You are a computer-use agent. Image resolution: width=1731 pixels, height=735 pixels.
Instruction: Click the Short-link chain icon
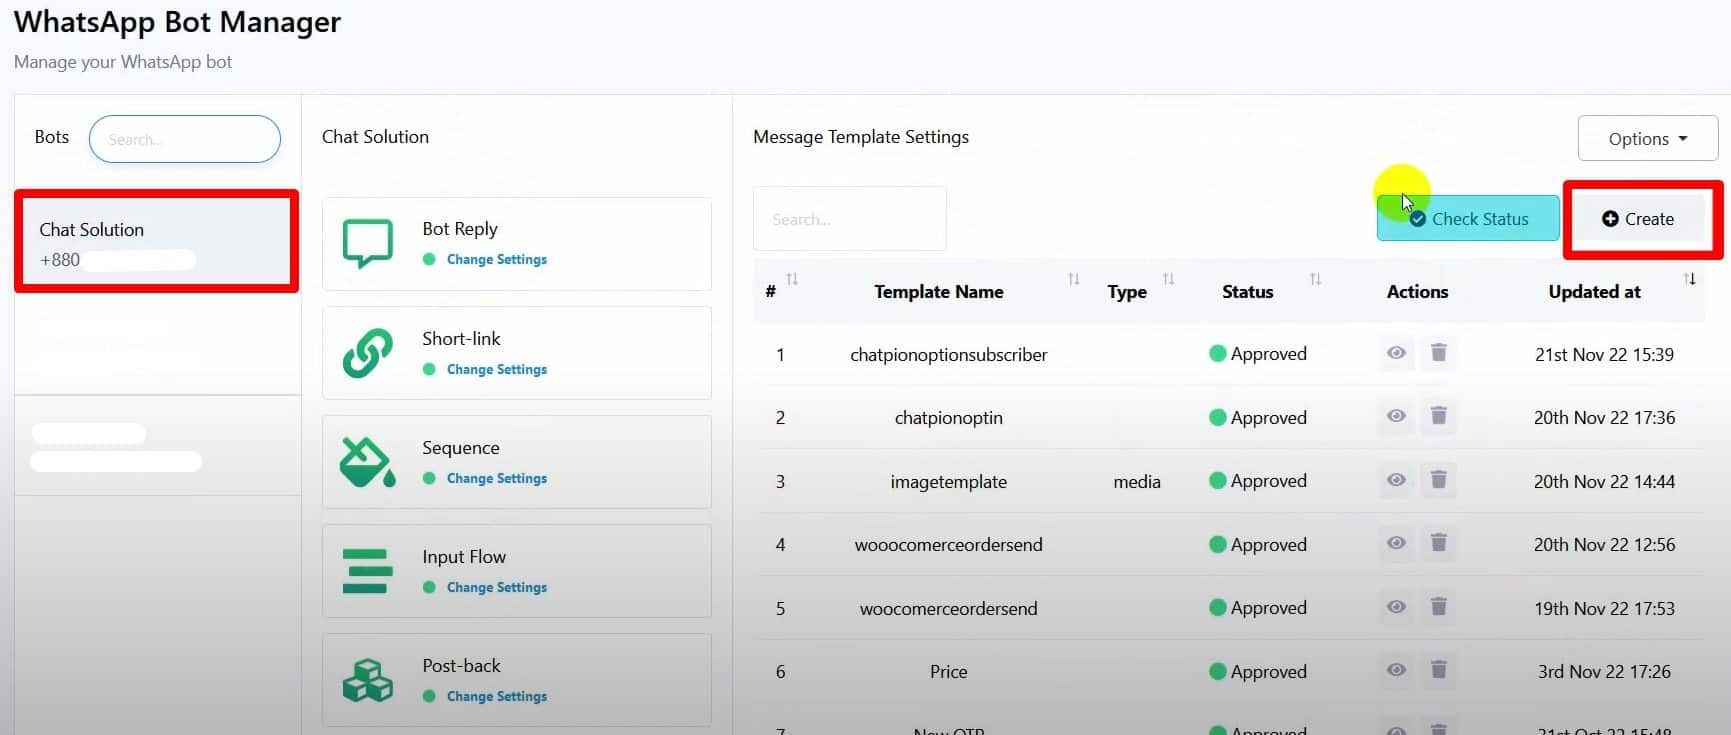[x=367, y=353]
